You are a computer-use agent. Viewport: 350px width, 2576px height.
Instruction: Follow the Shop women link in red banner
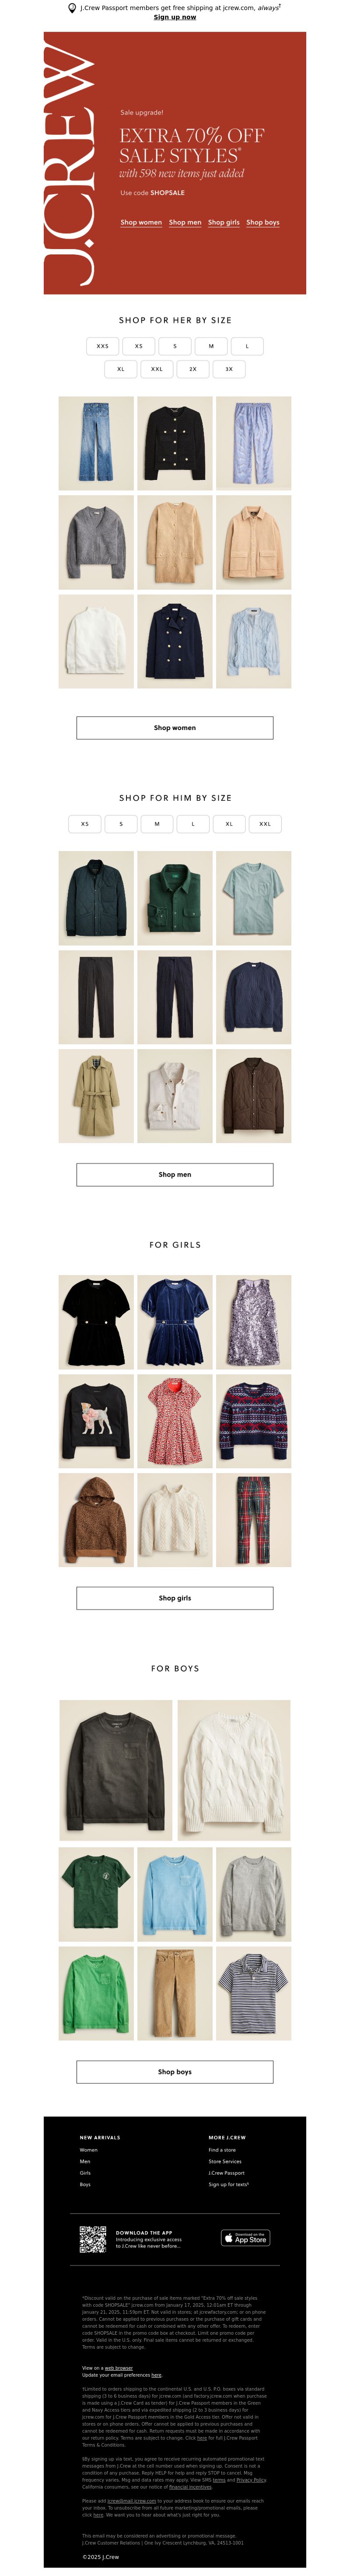(x=141, y=223)
